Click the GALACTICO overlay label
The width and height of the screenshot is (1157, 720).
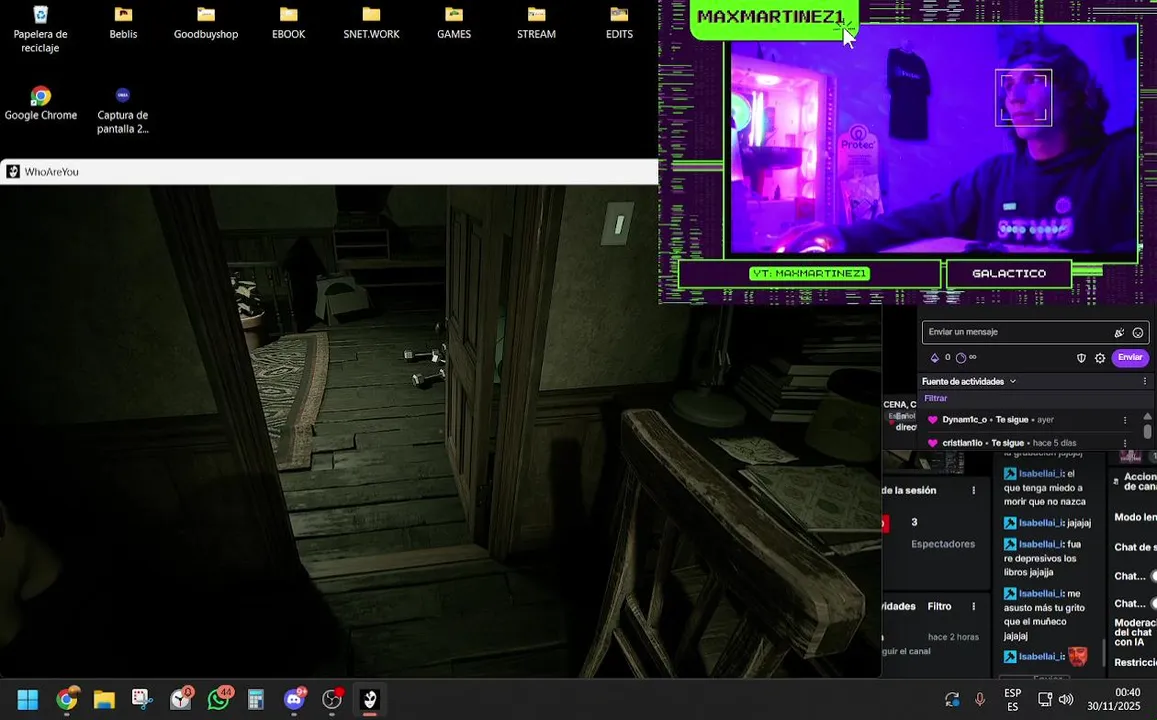coord(1009,274)
